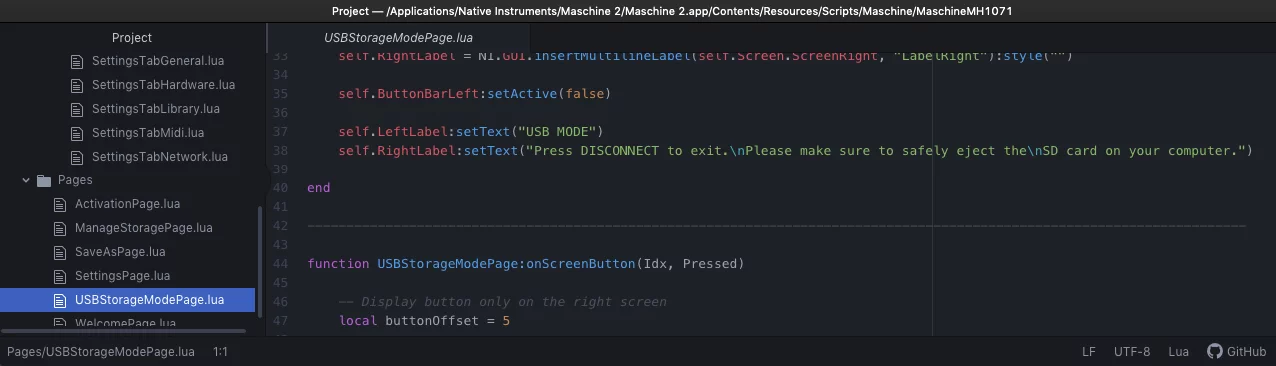This screenshot has width=1276, height=366.
Task: Click the "end" keyword on line 40
Action: pyautogui.click(x=319, y=188)
